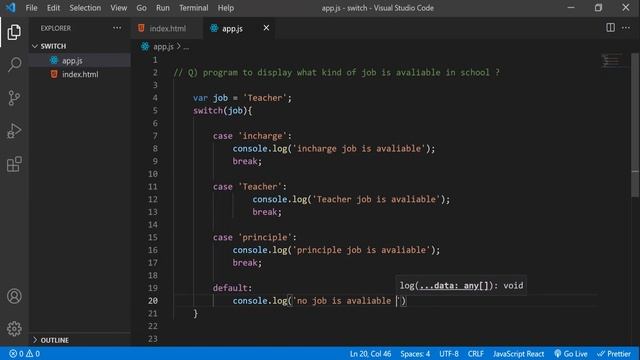The width and height of the screenshot is (640, 360).
Task: Click the case 'Teacher': line
Action: click(x=249, y=186)
